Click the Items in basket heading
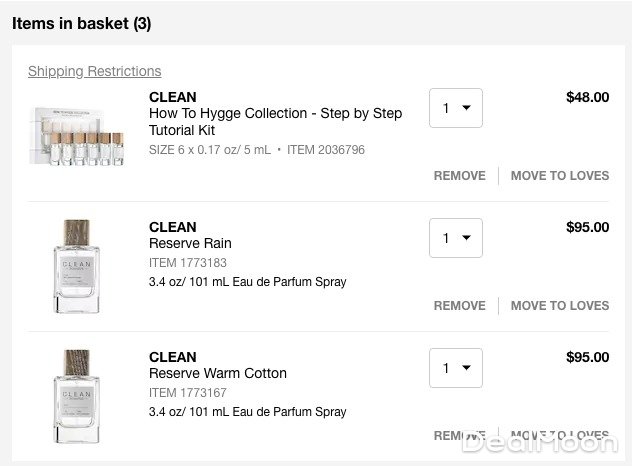 click(x=82, y=23)
